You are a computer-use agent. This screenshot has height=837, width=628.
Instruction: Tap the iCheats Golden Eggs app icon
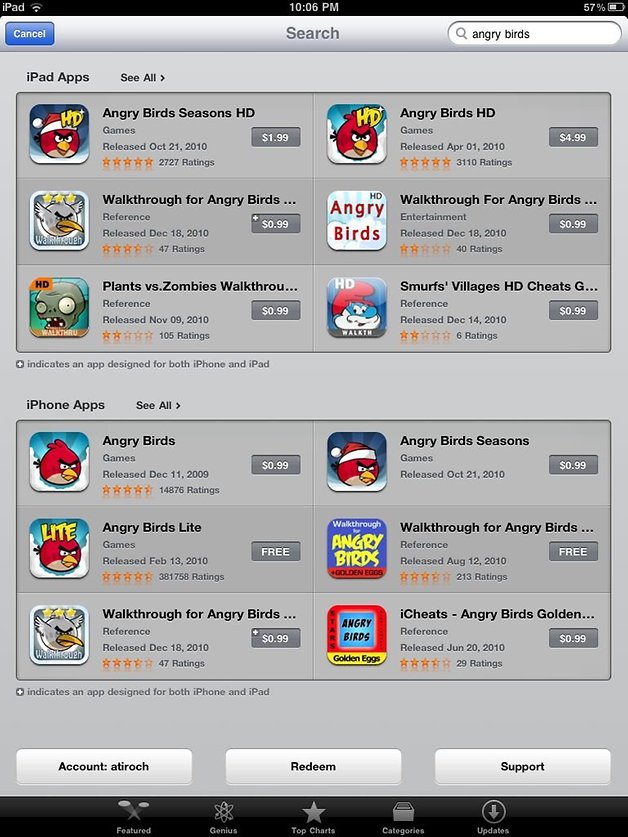(x=357, y=635)
